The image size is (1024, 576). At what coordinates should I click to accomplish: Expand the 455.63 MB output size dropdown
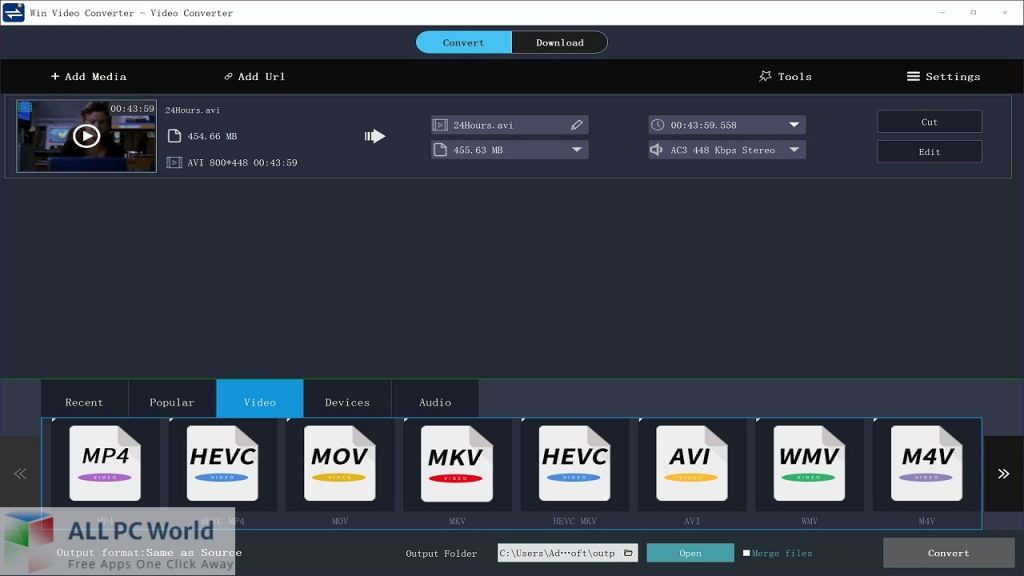click(576, 150)
